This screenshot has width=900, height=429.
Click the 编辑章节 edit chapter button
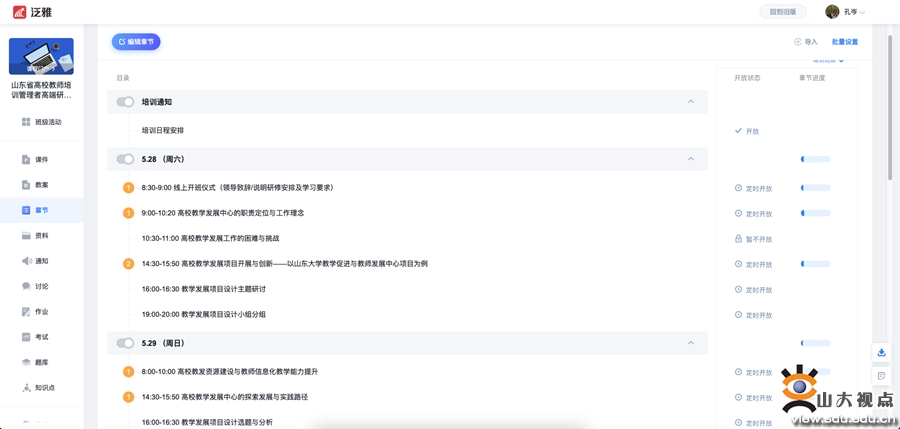point(136,42)
